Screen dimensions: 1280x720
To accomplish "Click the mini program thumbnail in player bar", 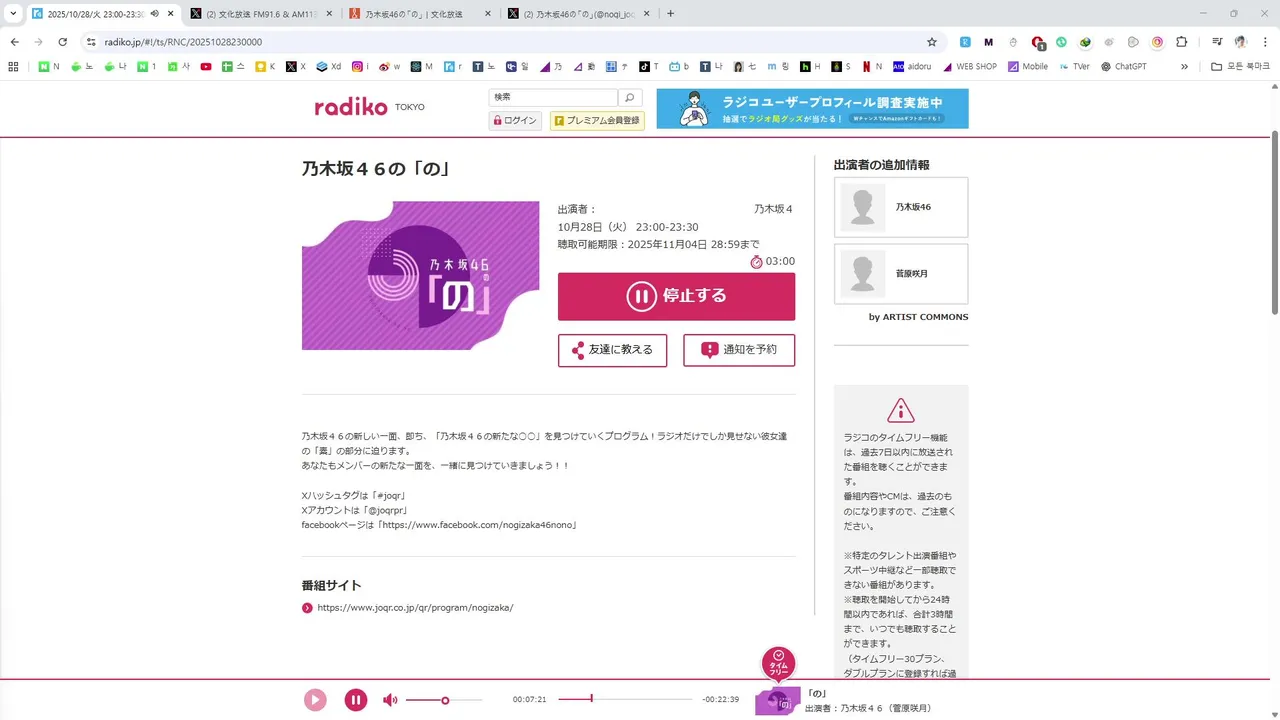I will click(777, 701).
